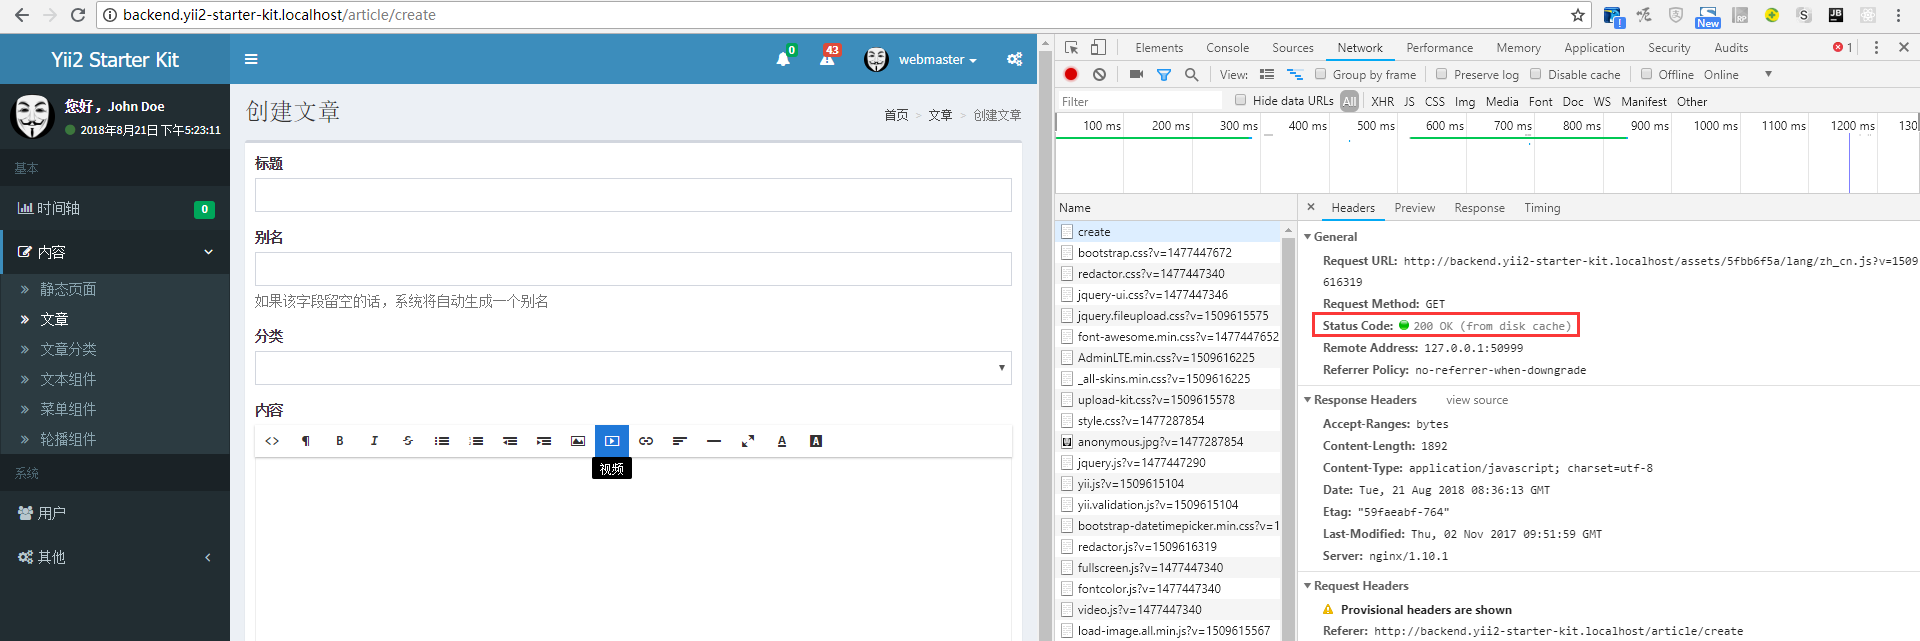Open paragraph format tool in editor
The width and height of the screenshot is (1920, 641).
[x=306, y=441]
